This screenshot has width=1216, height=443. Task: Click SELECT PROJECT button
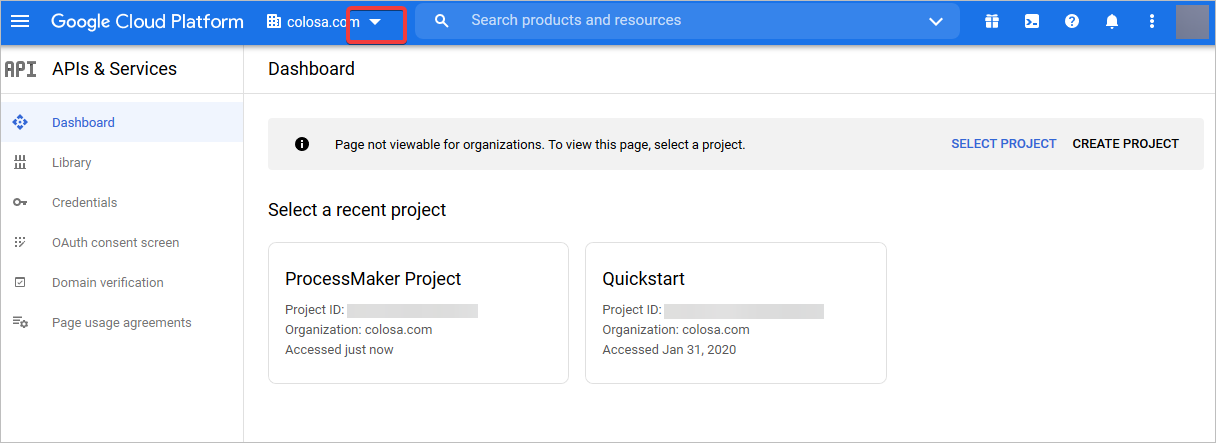pos(1003,144)
